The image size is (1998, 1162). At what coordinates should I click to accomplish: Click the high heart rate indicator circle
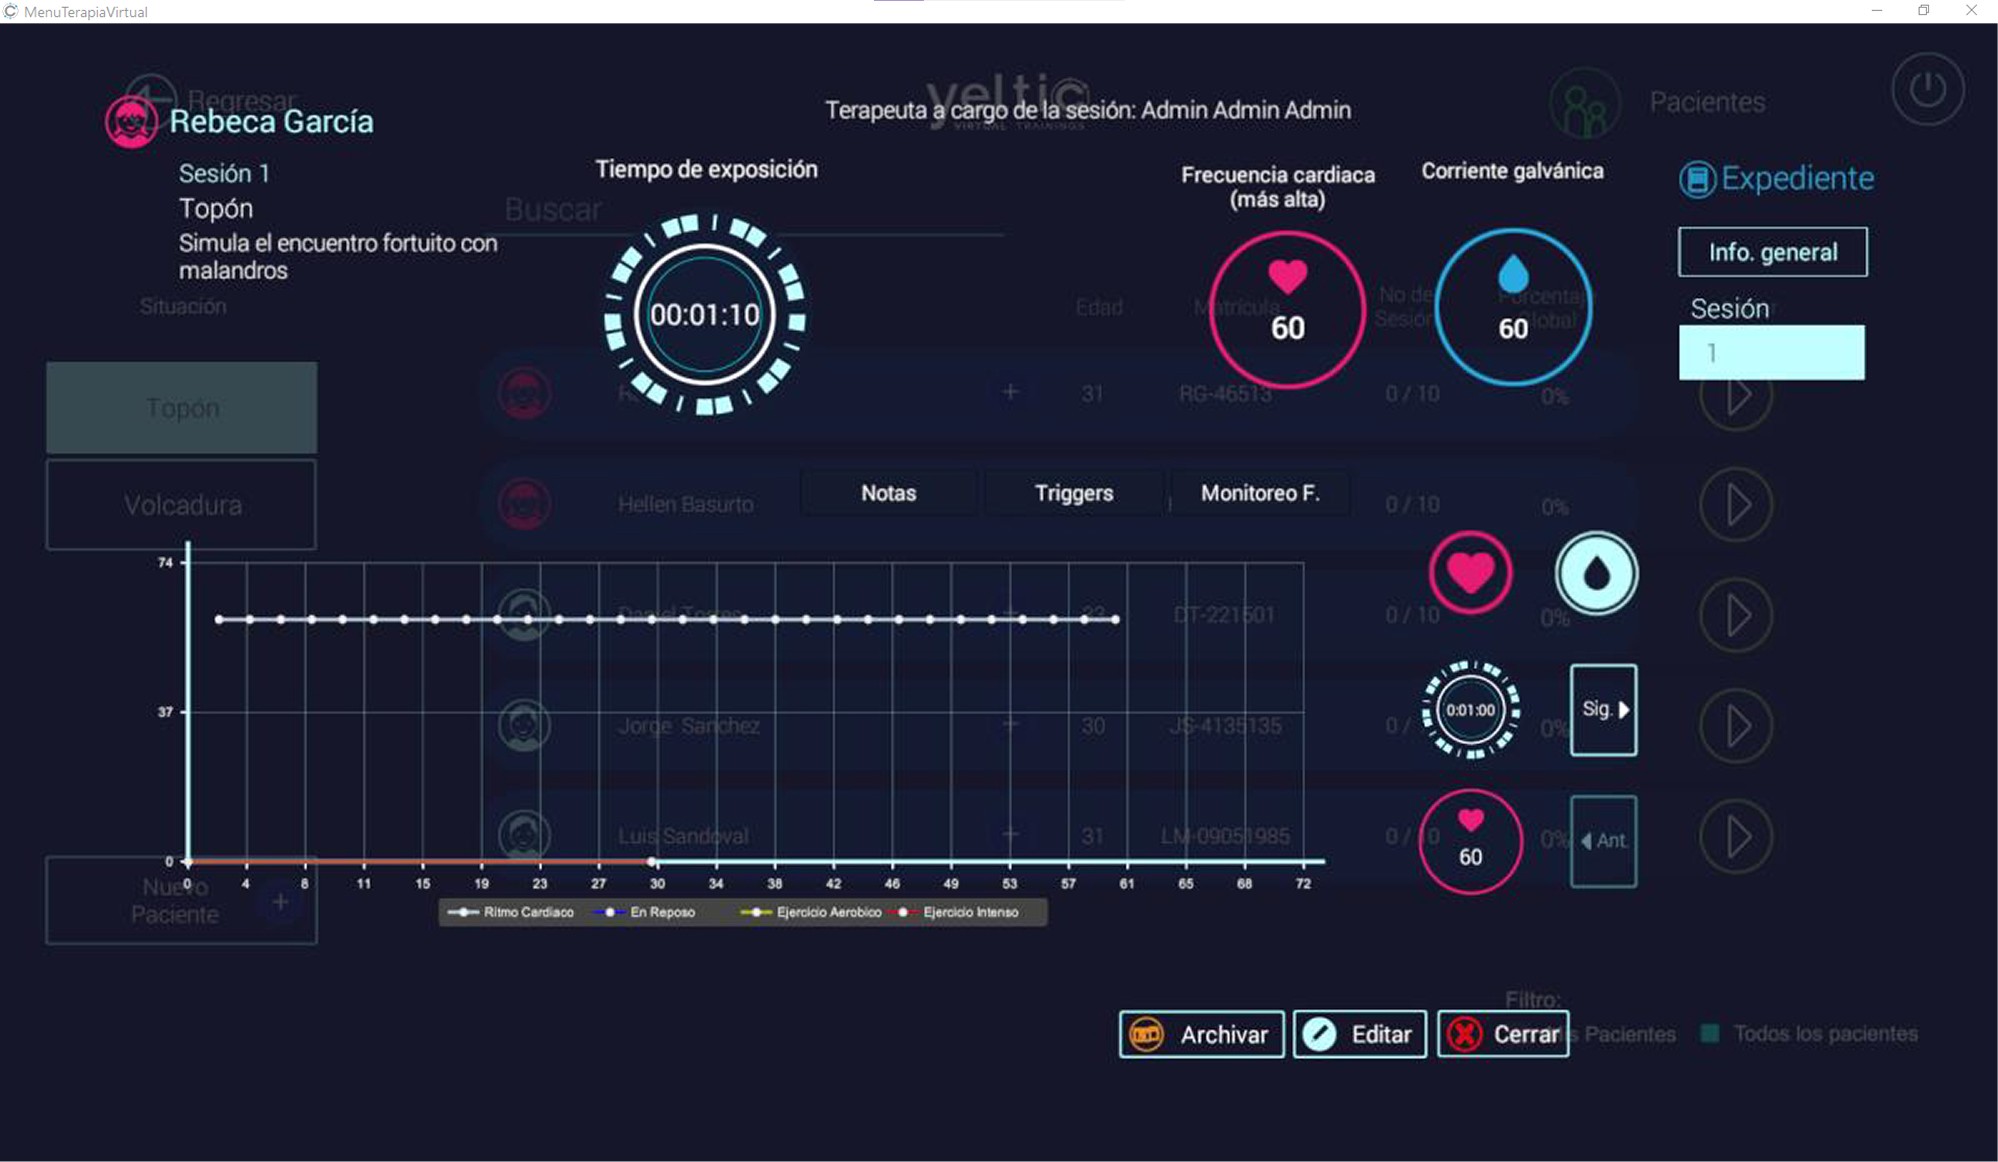pos(1287,309)
